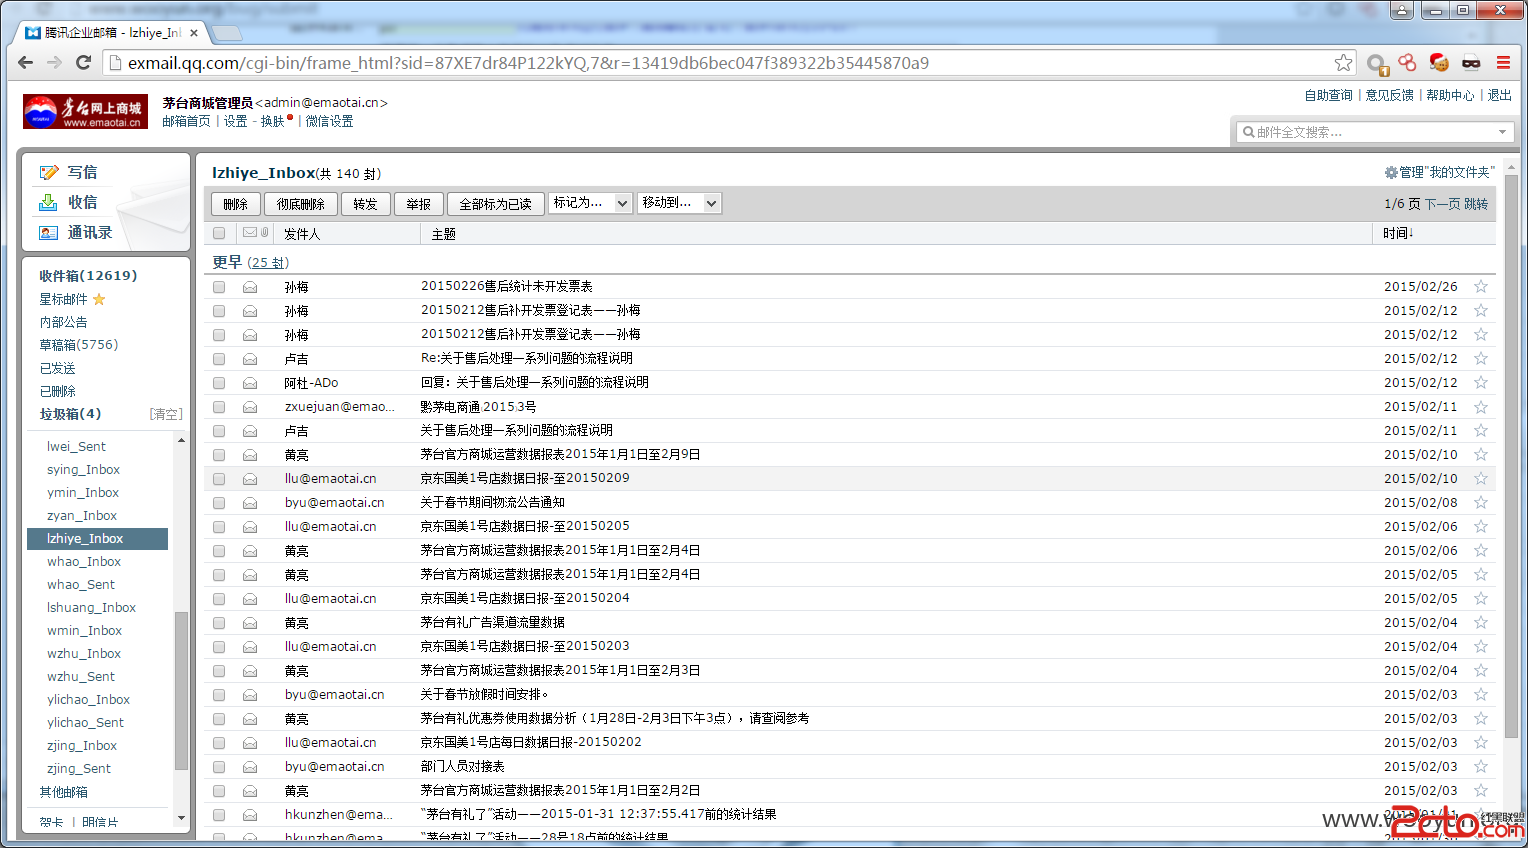Image resolution: width=1528 pixels, height=848 pixels.
Task: Click browser back arrow
Action: coord(25,62)
